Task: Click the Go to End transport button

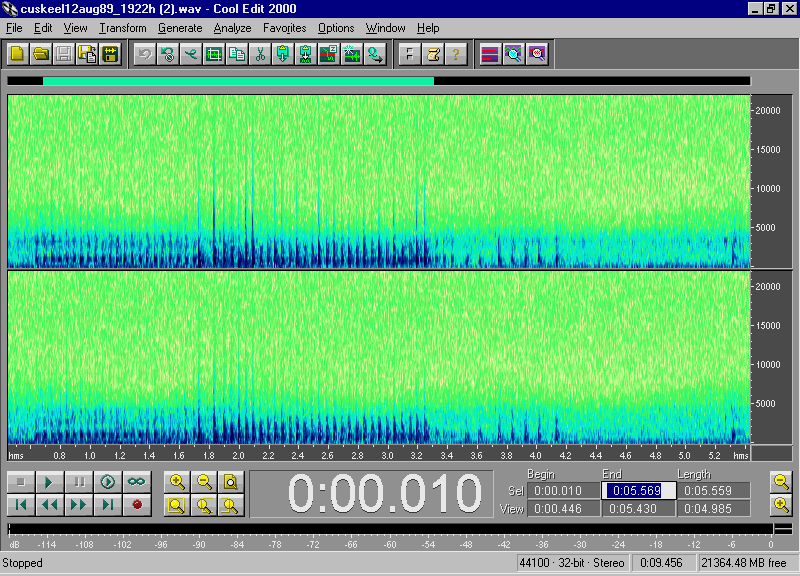Action: click(107, 505)
